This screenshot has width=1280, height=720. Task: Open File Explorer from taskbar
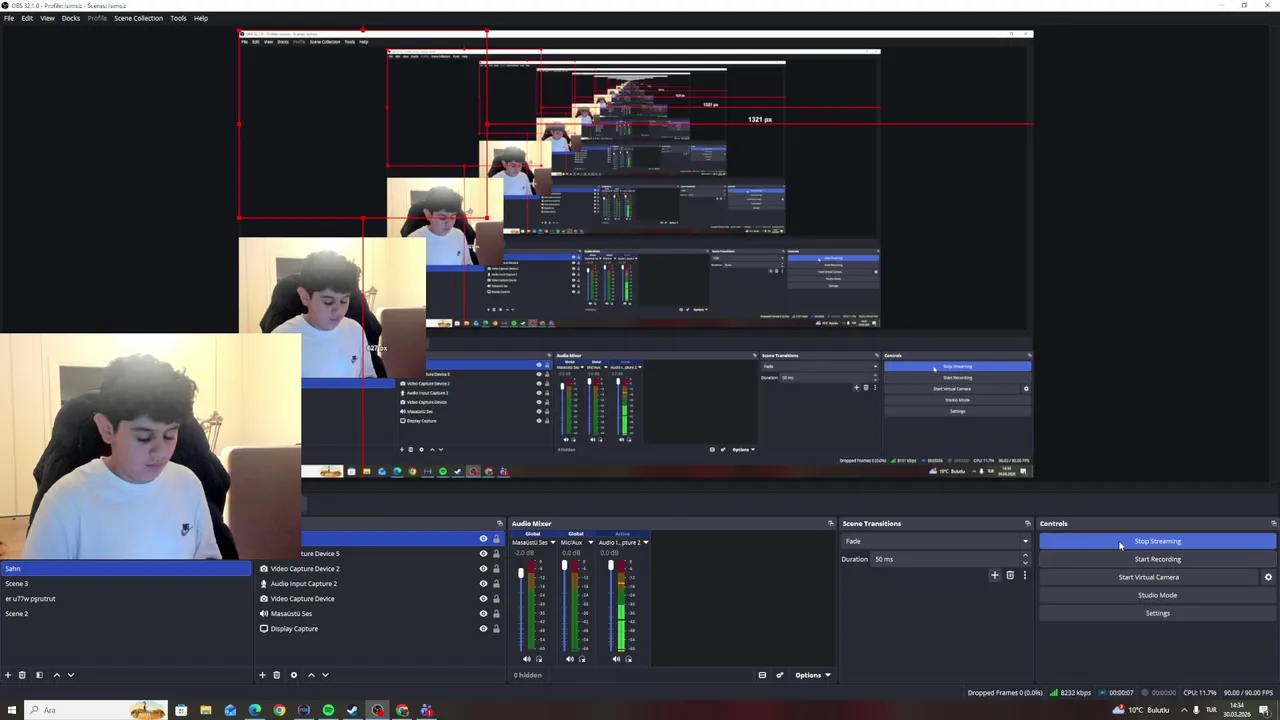[206, 710]
